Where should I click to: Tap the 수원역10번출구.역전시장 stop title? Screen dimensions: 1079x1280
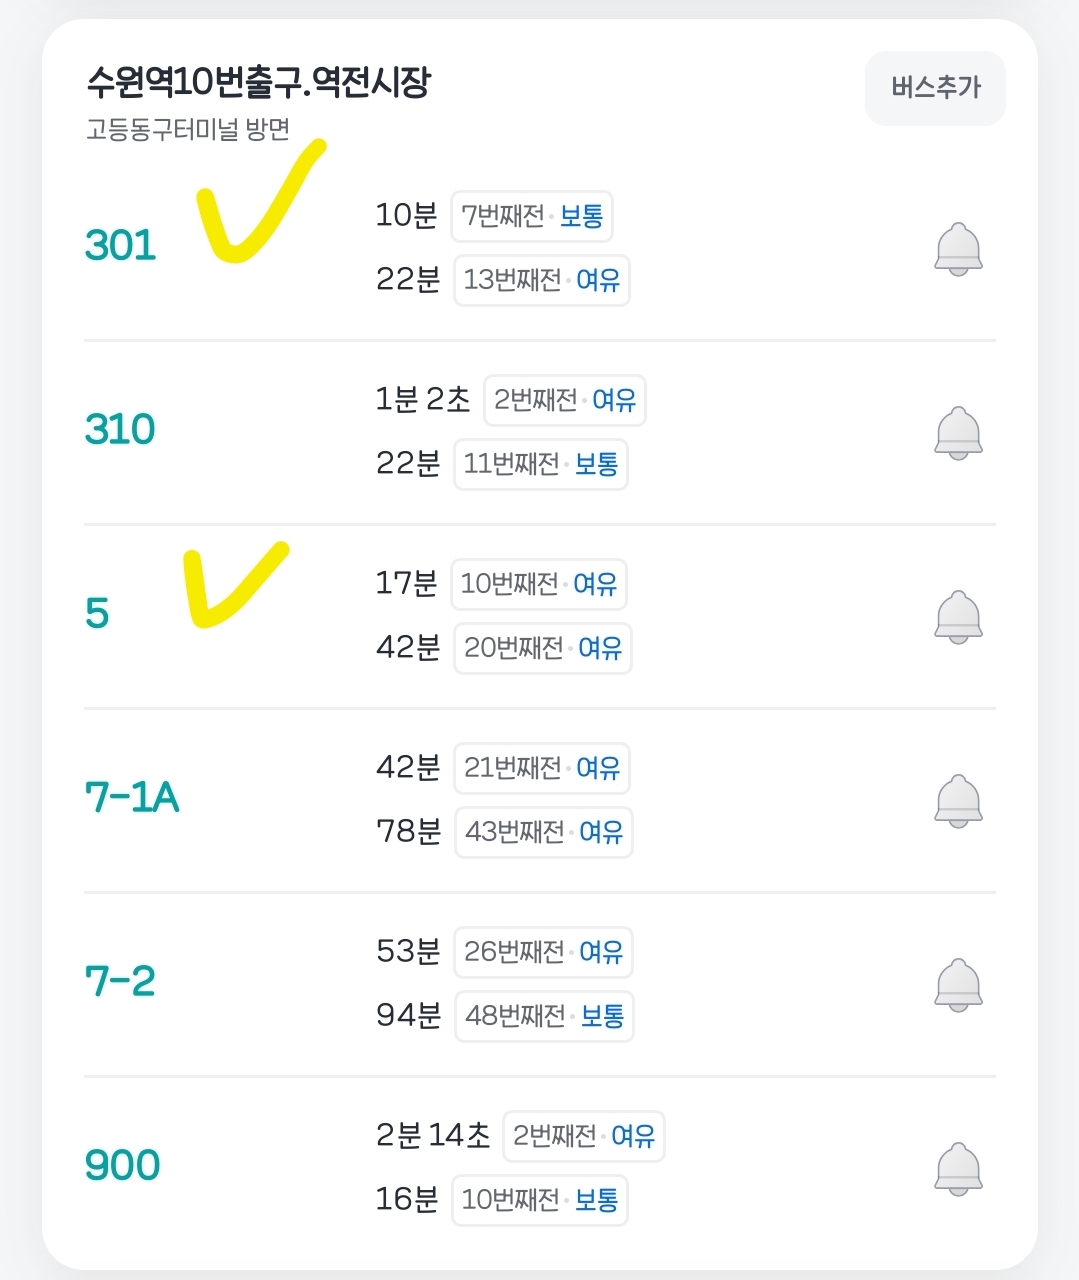258,82
